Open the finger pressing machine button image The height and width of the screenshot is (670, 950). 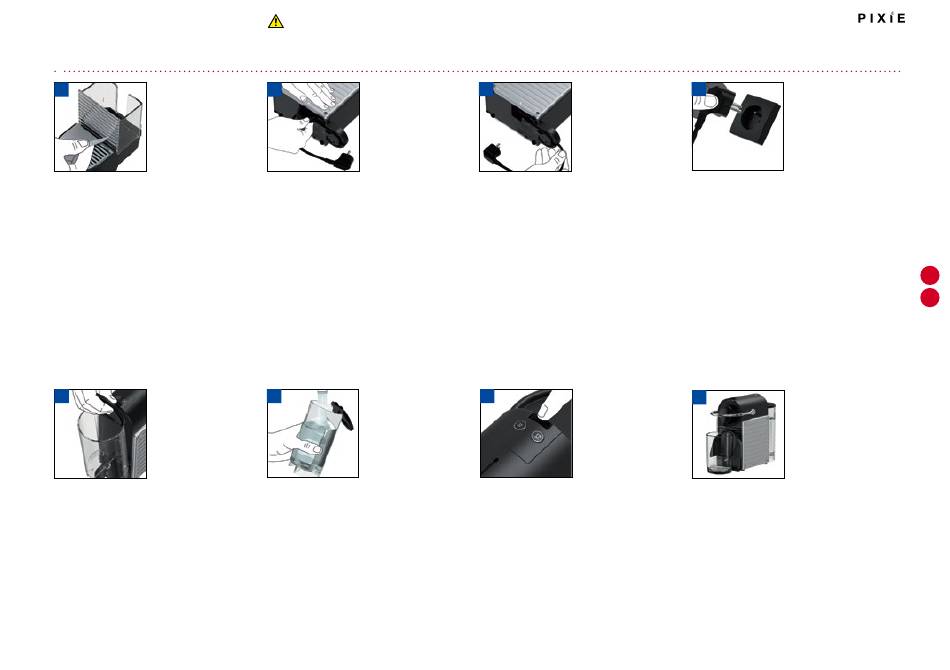coord(526,433)
